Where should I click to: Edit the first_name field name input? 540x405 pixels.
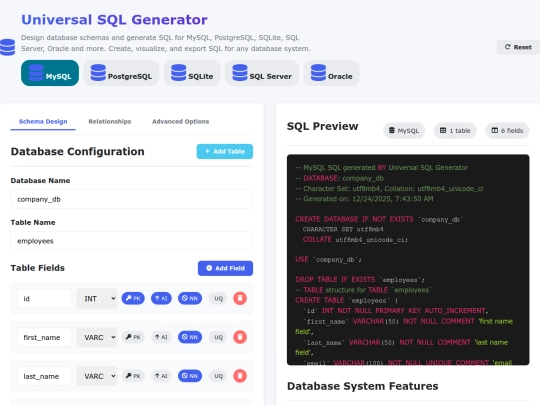(44, 337)
